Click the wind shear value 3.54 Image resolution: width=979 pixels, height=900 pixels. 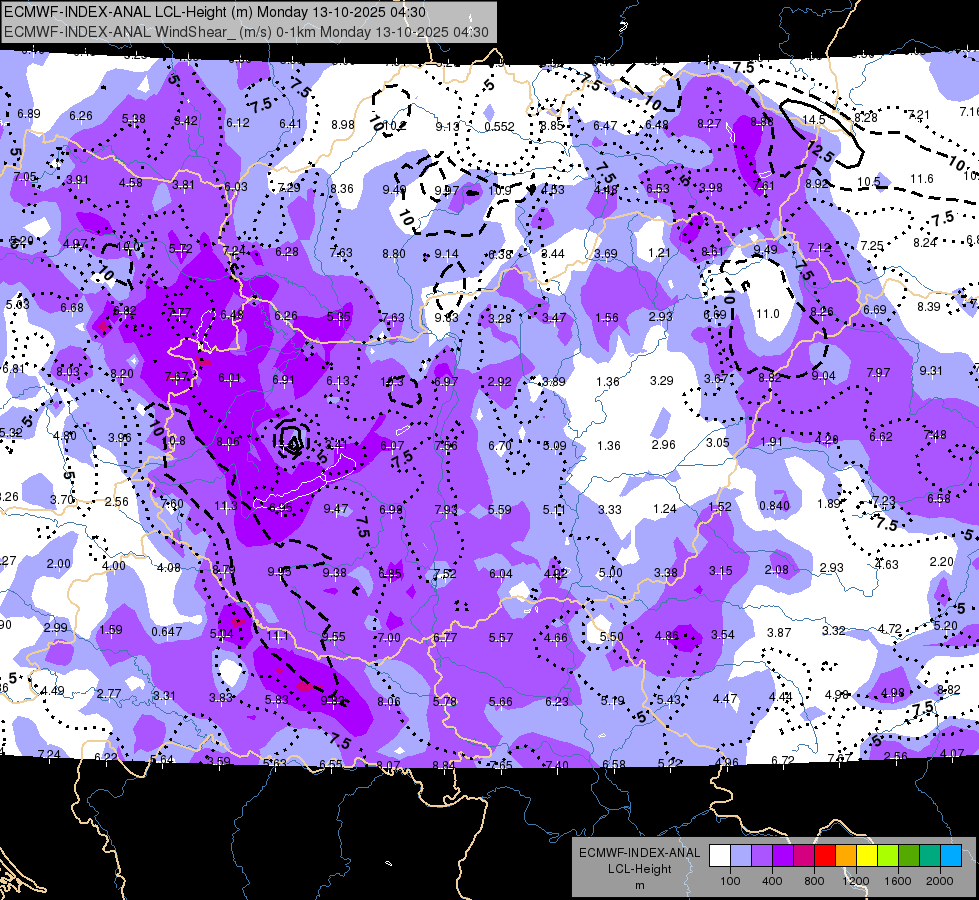(x=723, y=635)
